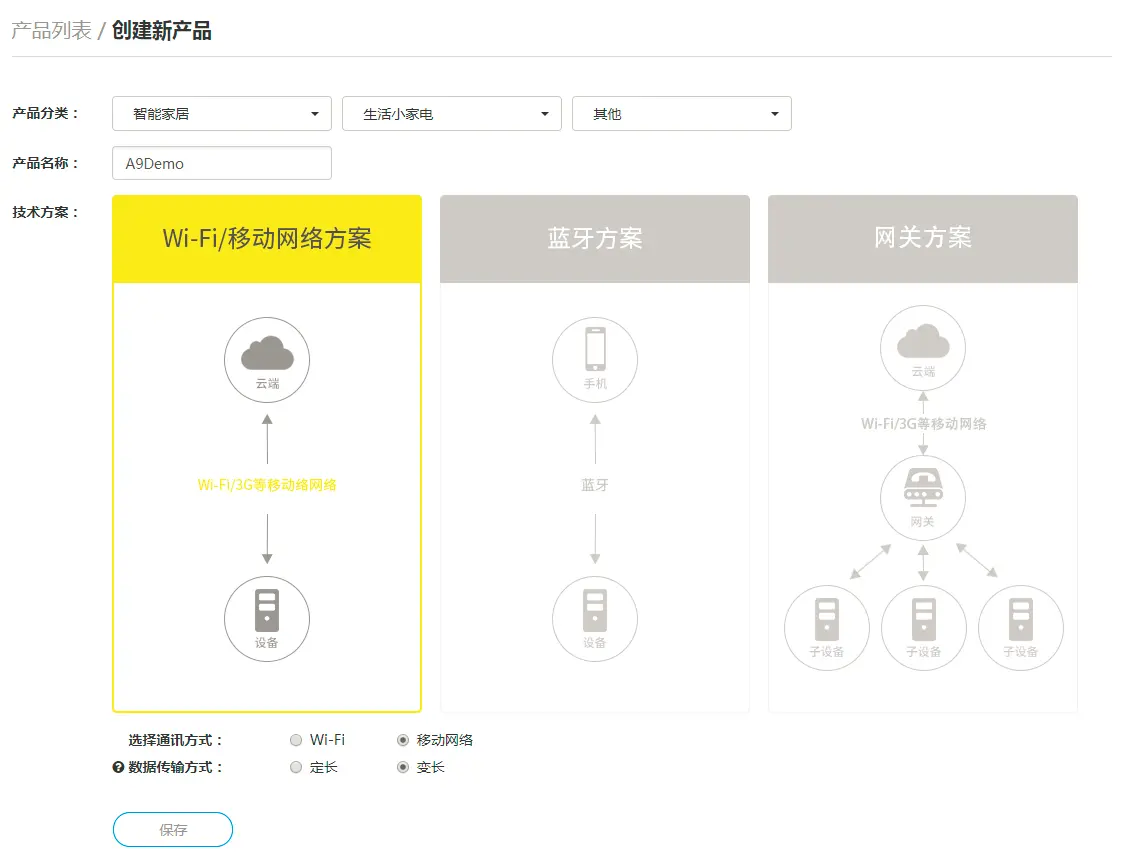Click the 产品列表 breadcrumb link
The height and width of the screenshot is (863, 1129).
point(52,31)
